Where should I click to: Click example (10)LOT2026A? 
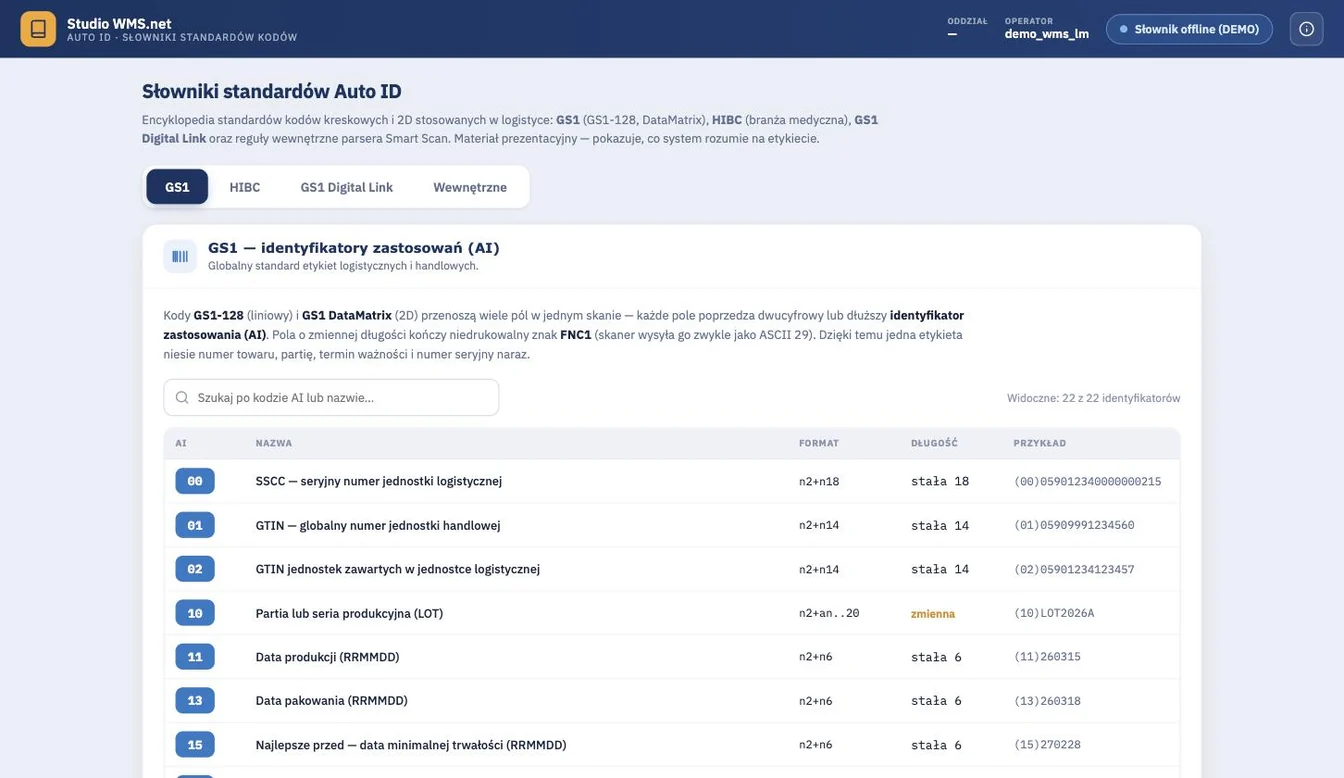(1054, 613)
